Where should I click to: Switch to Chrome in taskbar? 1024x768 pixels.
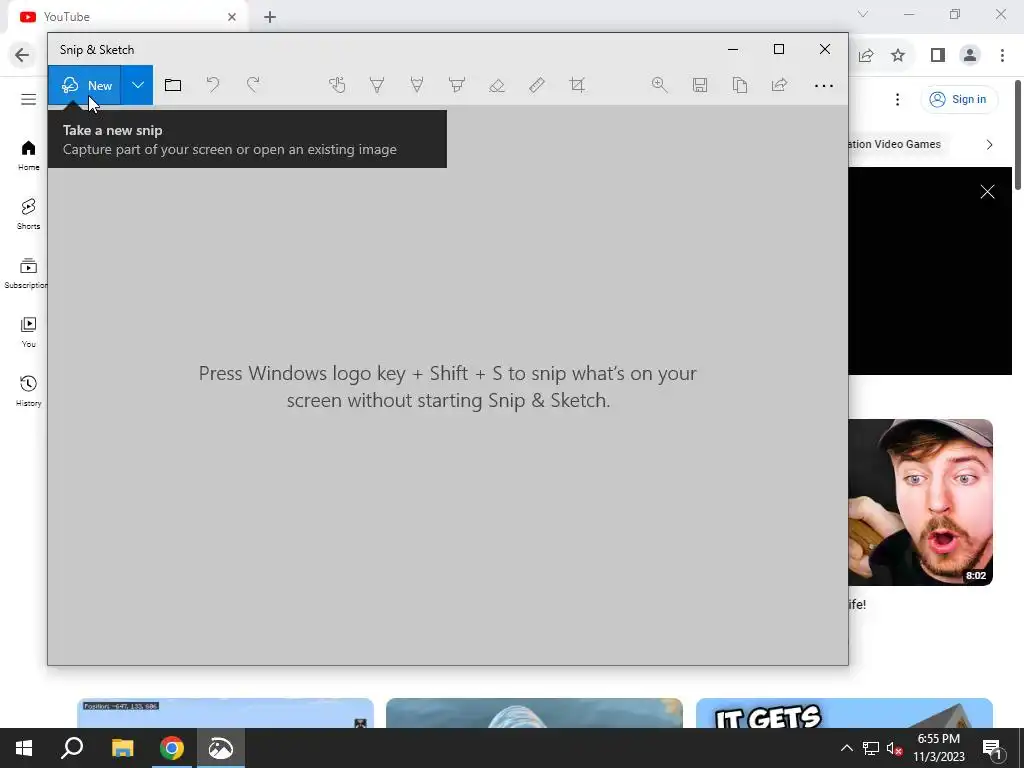pos(172,748)
